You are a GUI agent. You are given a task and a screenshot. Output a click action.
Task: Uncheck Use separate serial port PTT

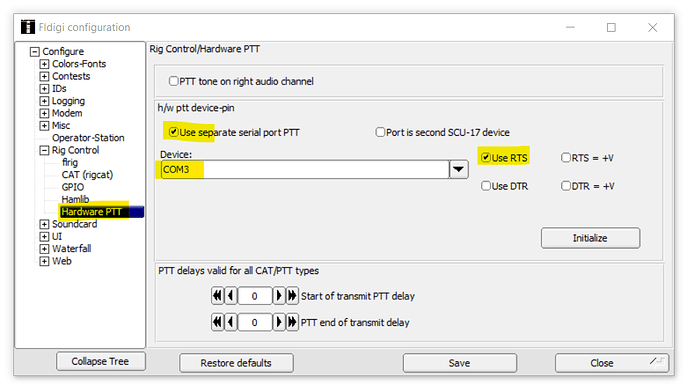173,132
